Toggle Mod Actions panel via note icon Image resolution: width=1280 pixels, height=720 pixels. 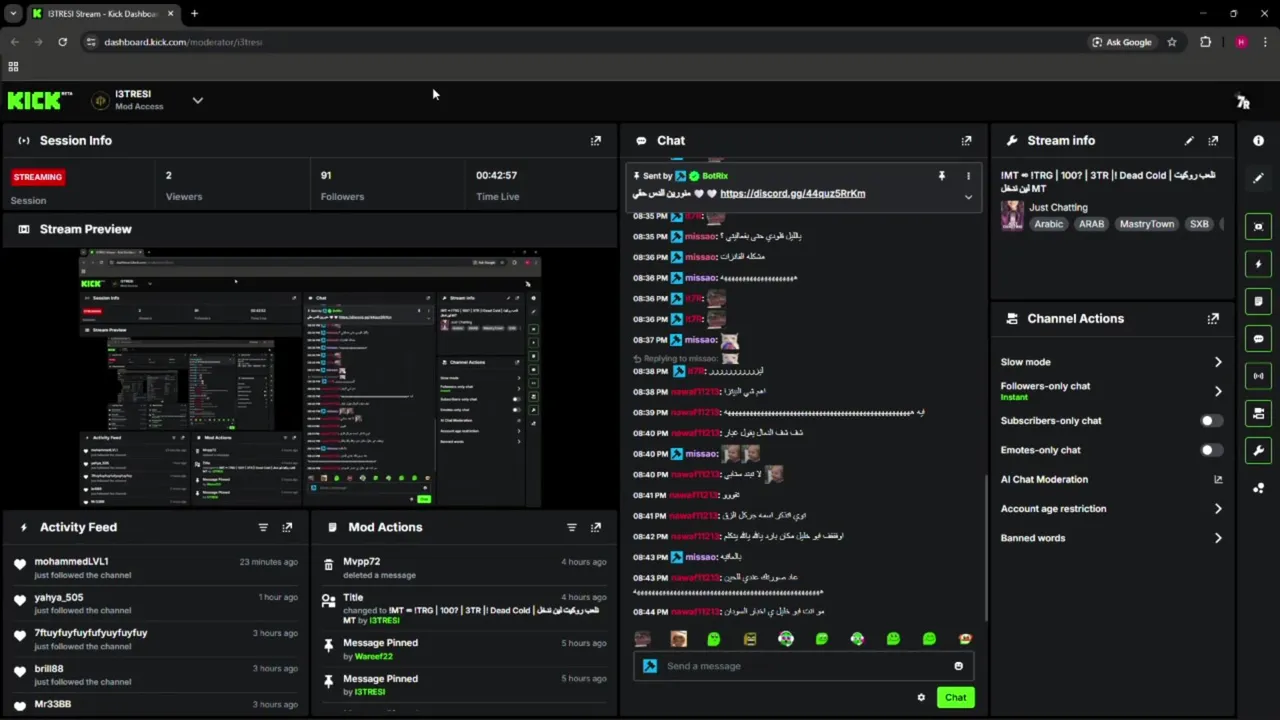1258,301
